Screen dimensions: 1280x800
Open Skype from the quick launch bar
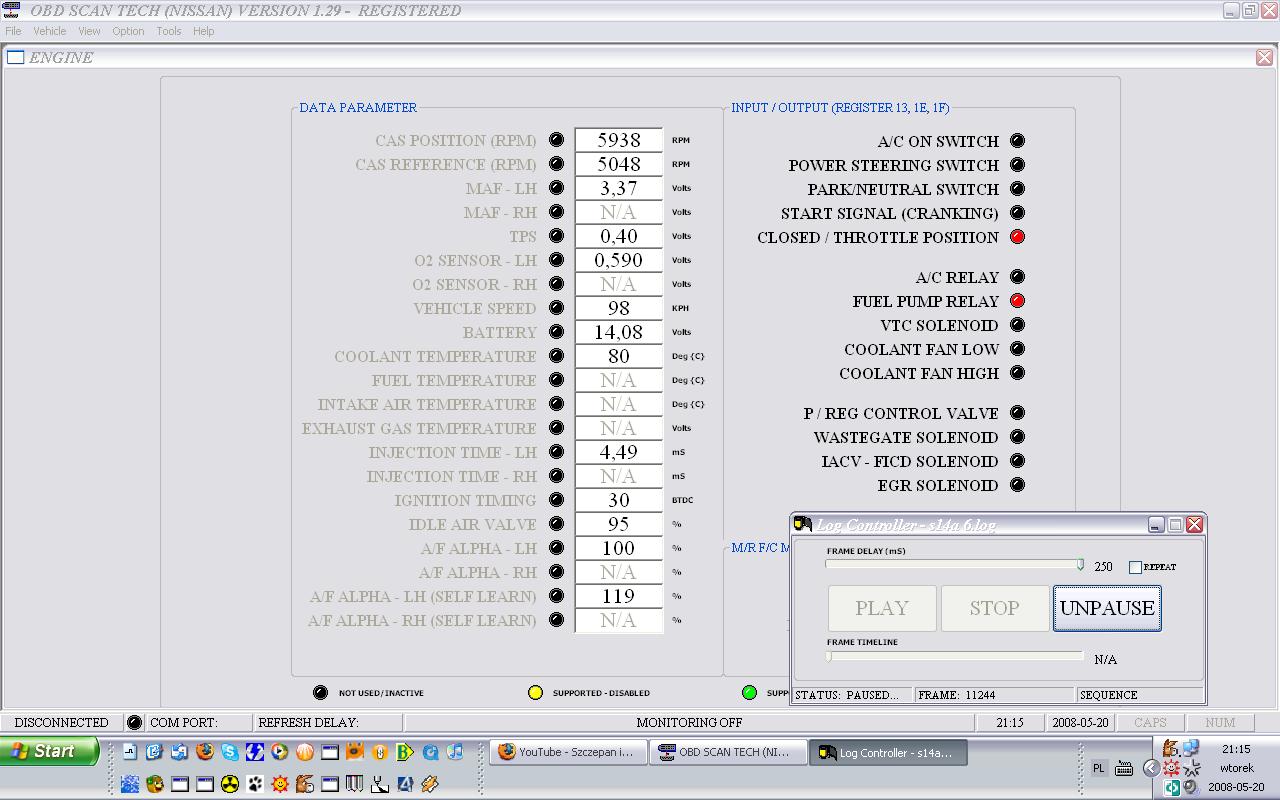230,752
